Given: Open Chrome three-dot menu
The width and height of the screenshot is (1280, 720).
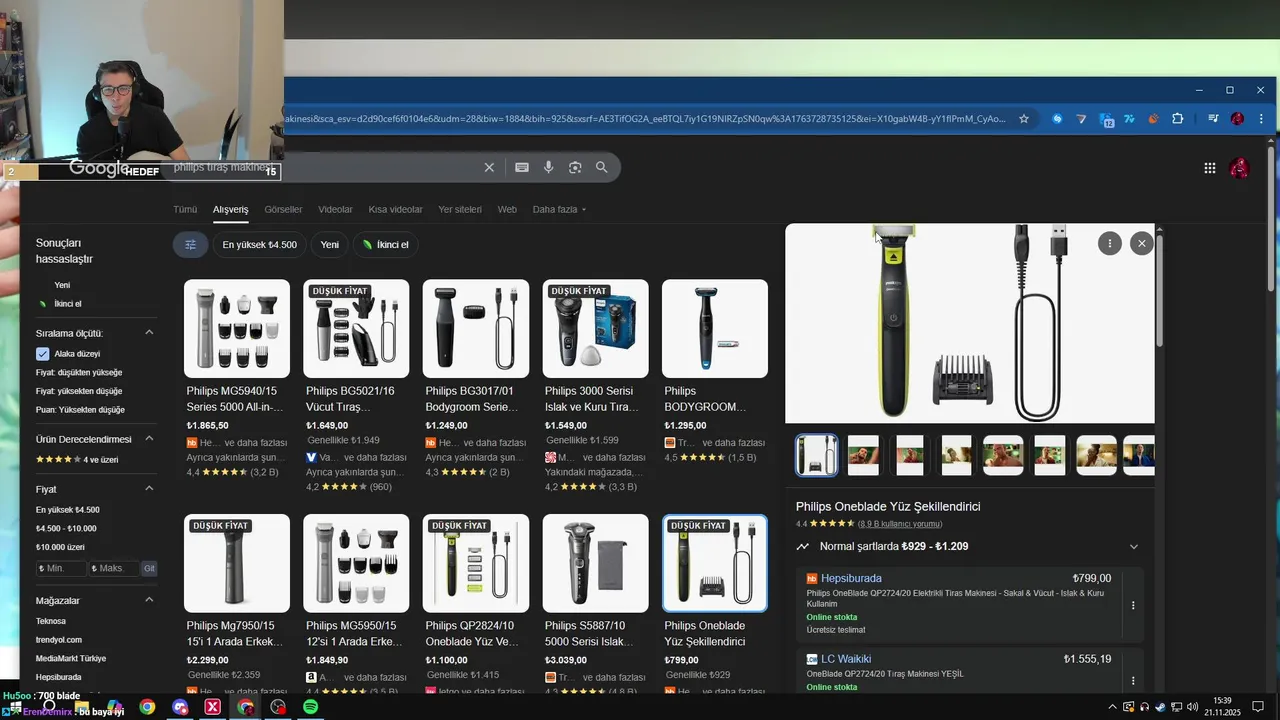Looking at the screenshot, I should point(1260,119).
